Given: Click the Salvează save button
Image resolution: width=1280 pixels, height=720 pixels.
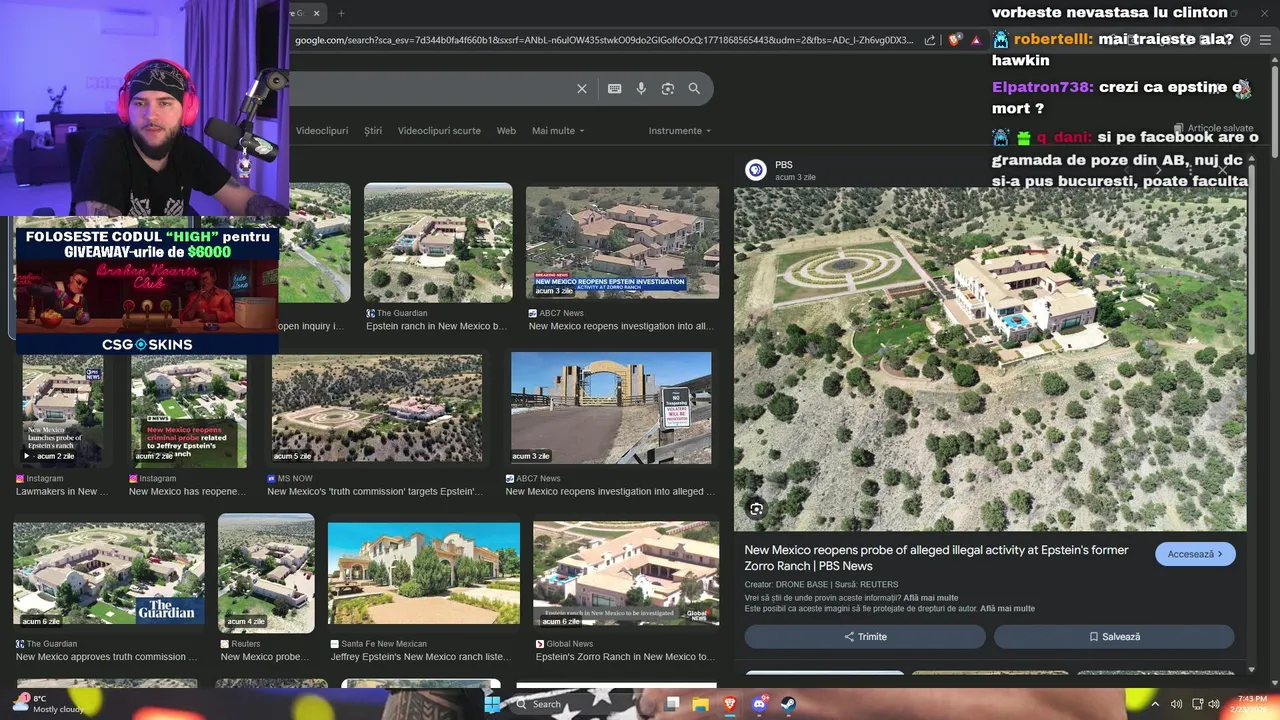Looking at the screenshot, I should coord(1114,637).
